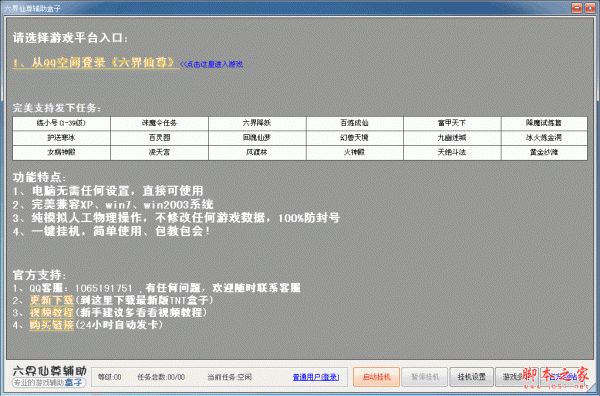Select the 冰火炼金洞 task cell

(544, 138)
